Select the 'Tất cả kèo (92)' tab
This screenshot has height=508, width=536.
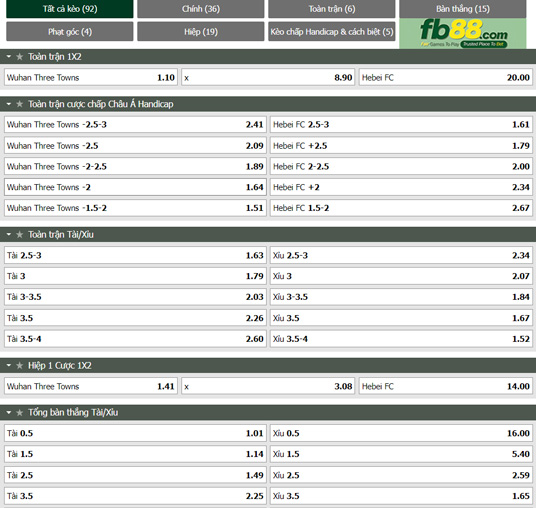70,9
